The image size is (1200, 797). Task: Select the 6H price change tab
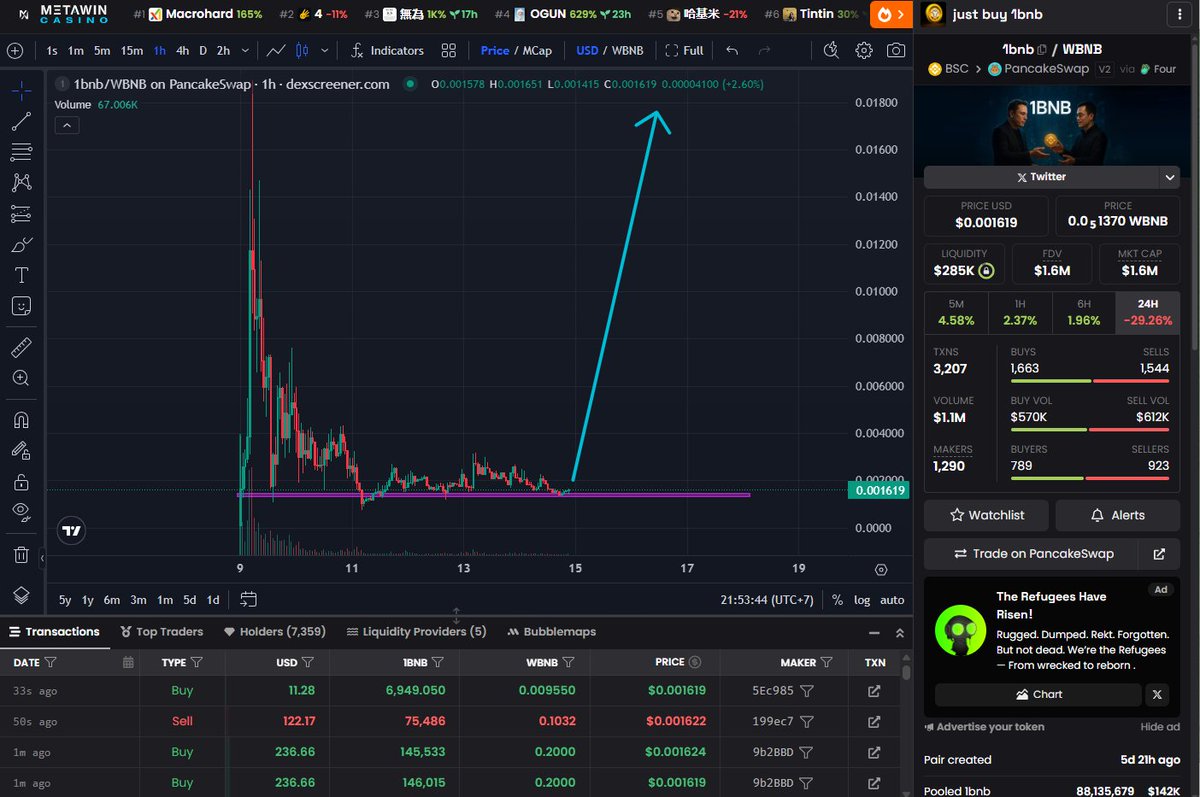point(1082,312)
